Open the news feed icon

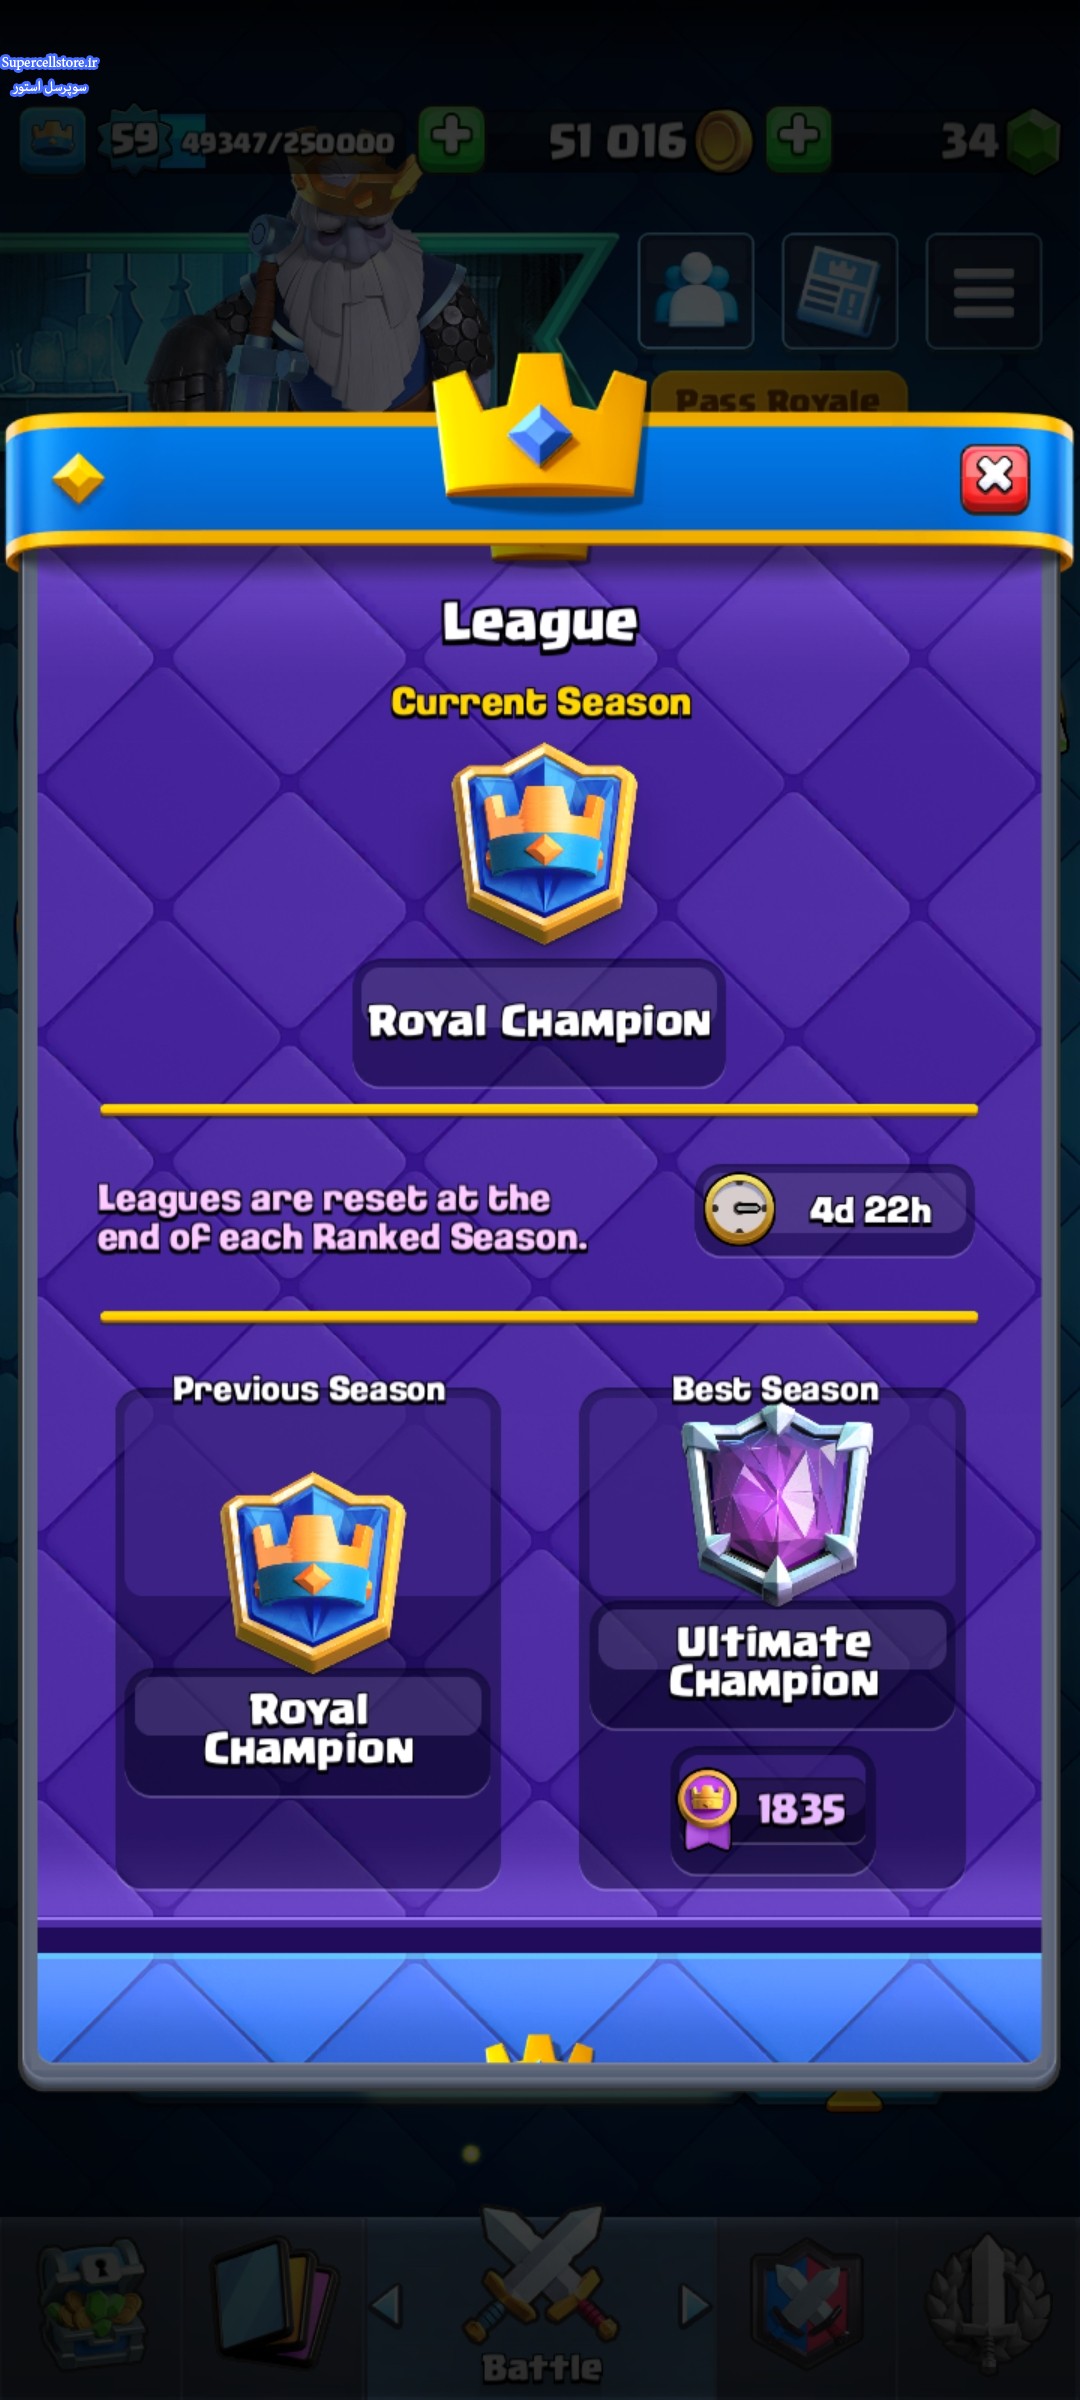coord(840,290)
